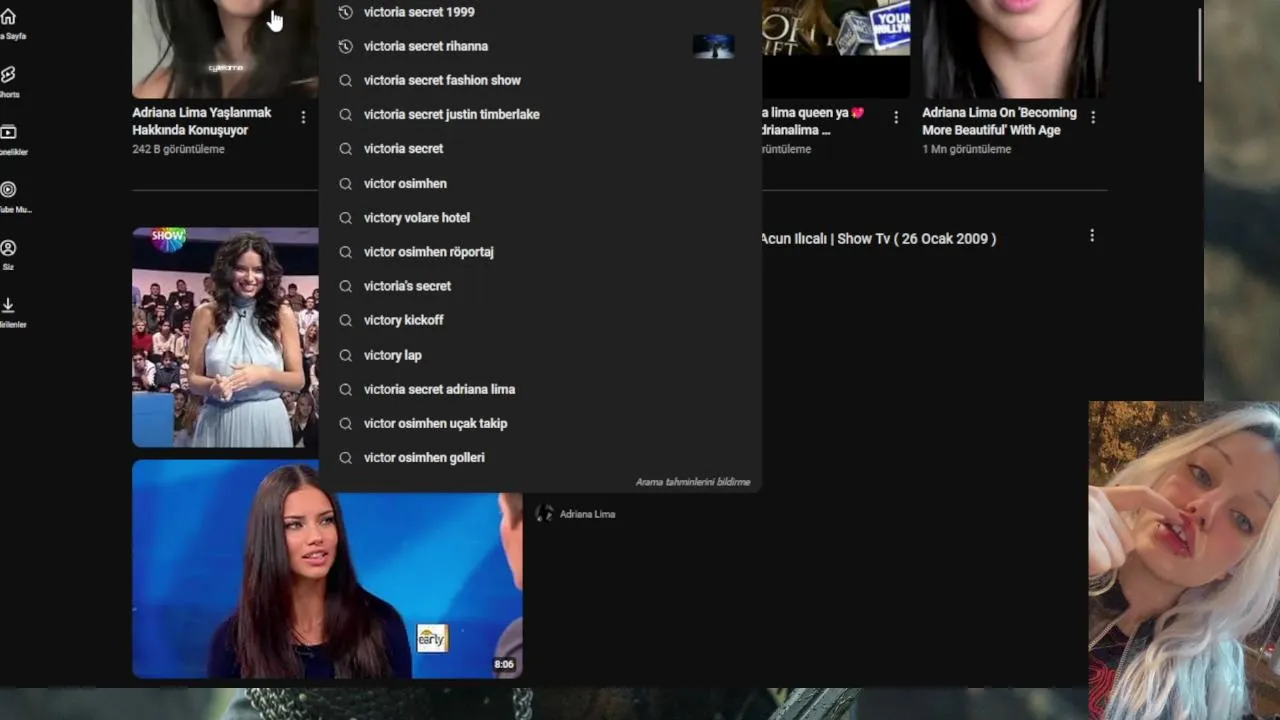1280x720 pixels.
Task: Choose suggestion 'victoria's secret'
Action: (x=540, y=286)
